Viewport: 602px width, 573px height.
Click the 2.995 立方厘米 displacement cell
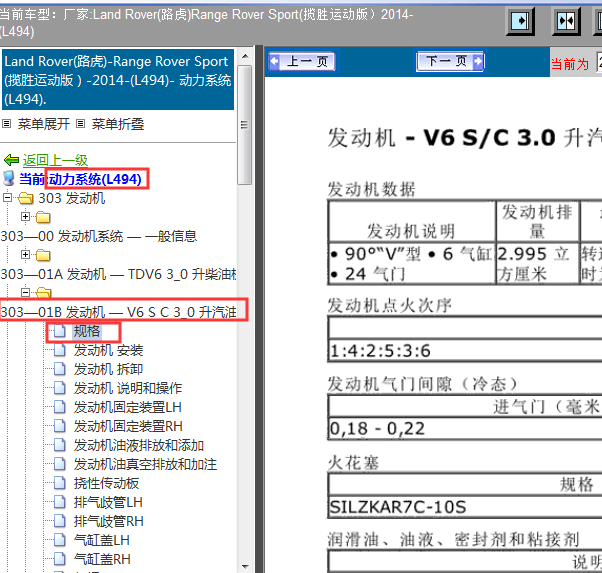(538, 264)
